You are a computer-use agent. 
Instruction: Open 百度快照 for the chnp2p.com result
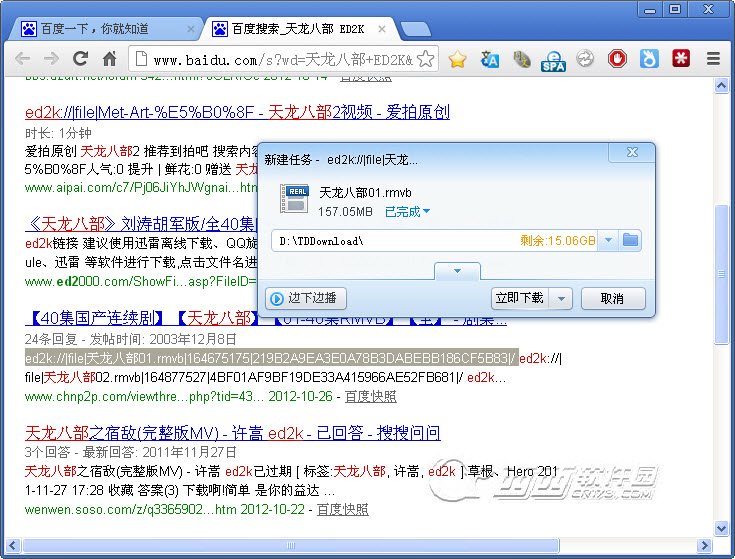tap(370, 396)
